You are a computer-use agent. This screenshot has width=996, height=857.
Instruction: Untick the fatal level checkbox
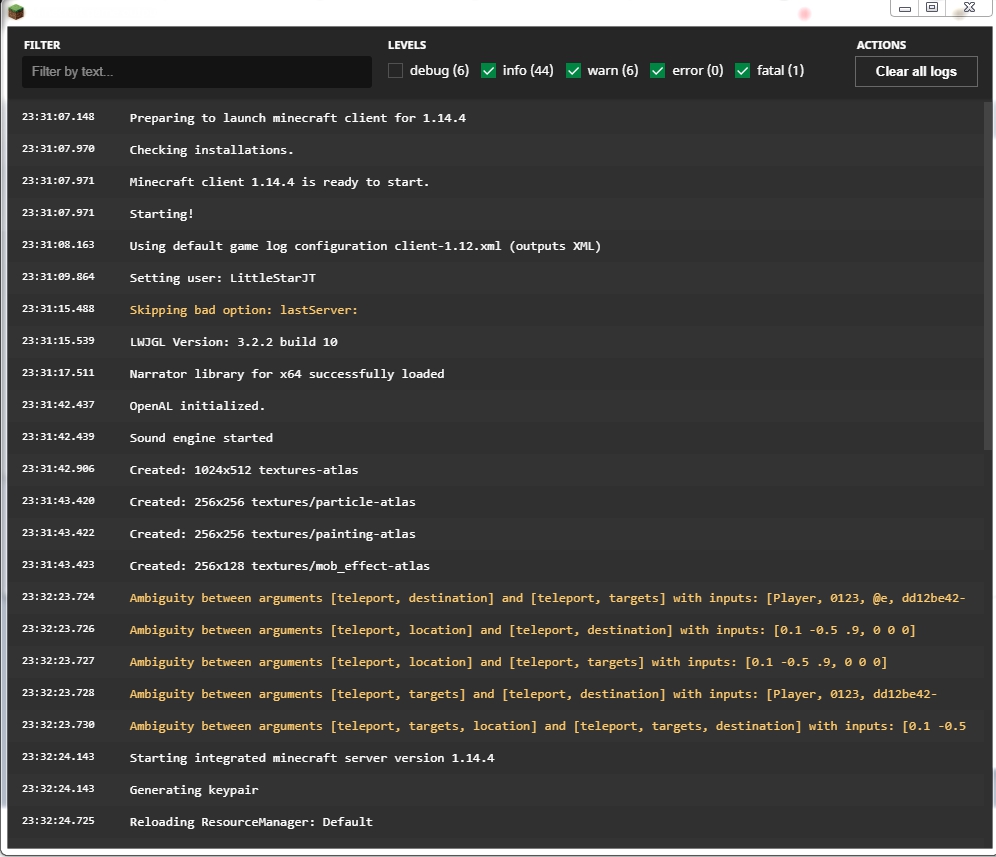click(743, 70)
